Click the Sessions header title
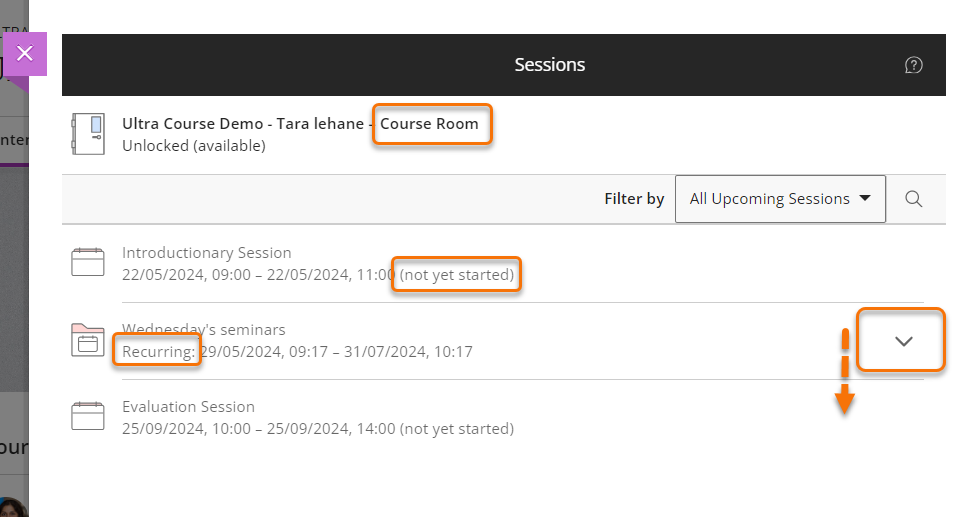 pyautogui.click(x=550, y=65)
